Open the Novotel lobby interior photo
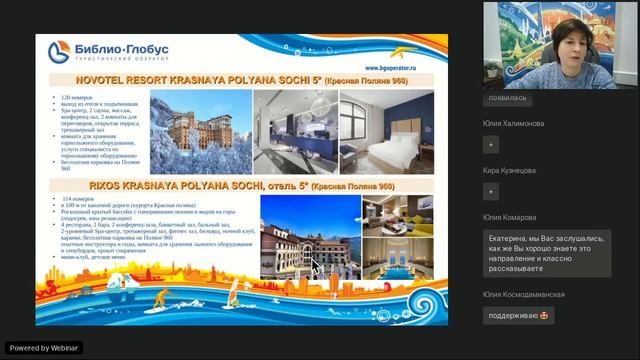Viewport: 640px width, 360px height. point(296,132)
